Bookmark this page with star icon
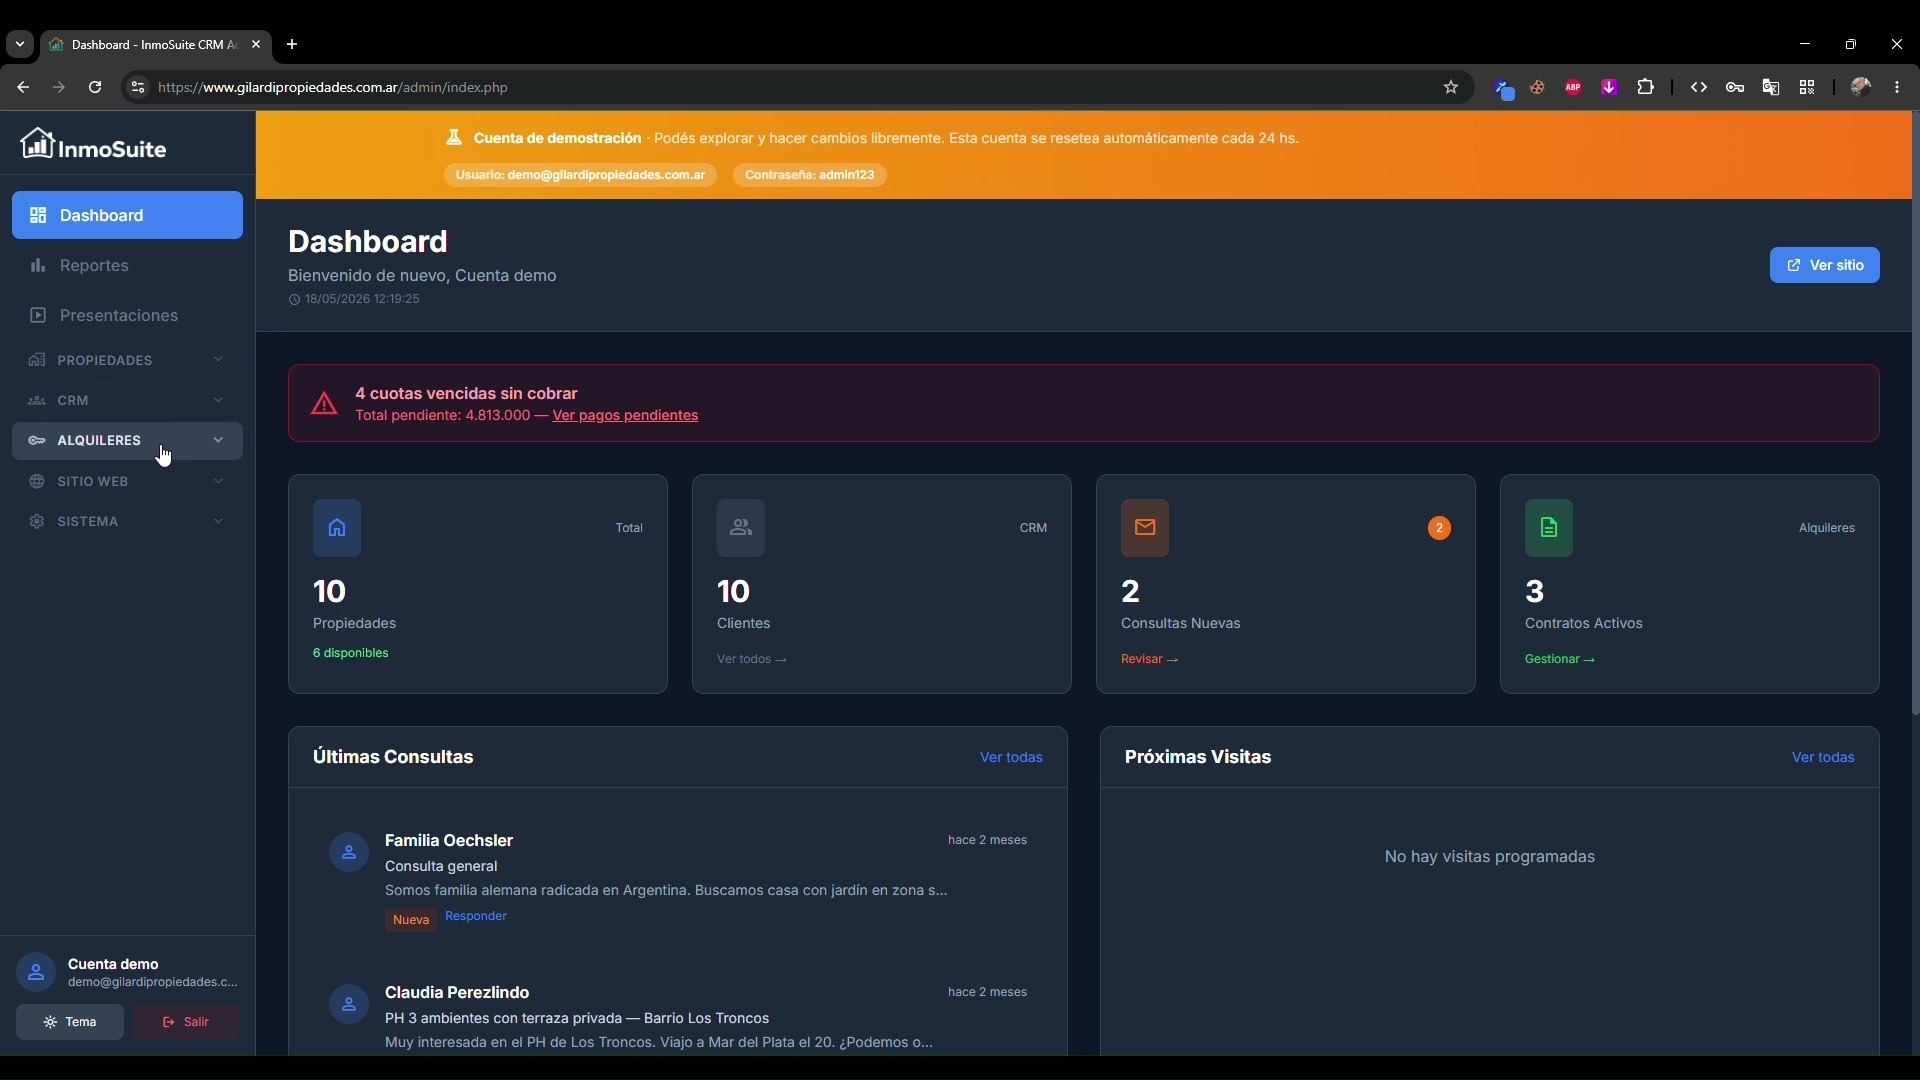Screen dimensions: 1920x1080 pyautogui.click(x=1451, y=87)
